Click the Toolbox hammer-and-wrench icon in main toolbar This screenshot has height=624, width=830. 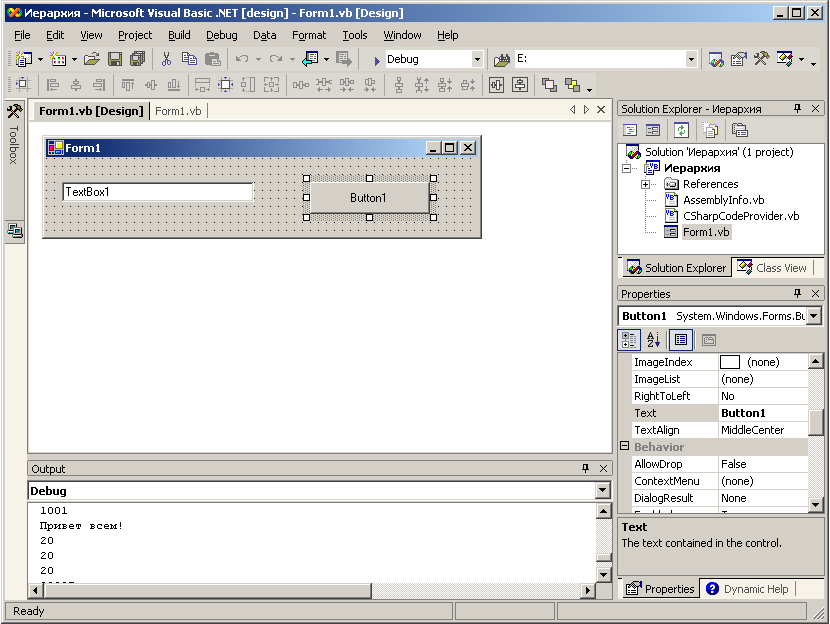761,58
